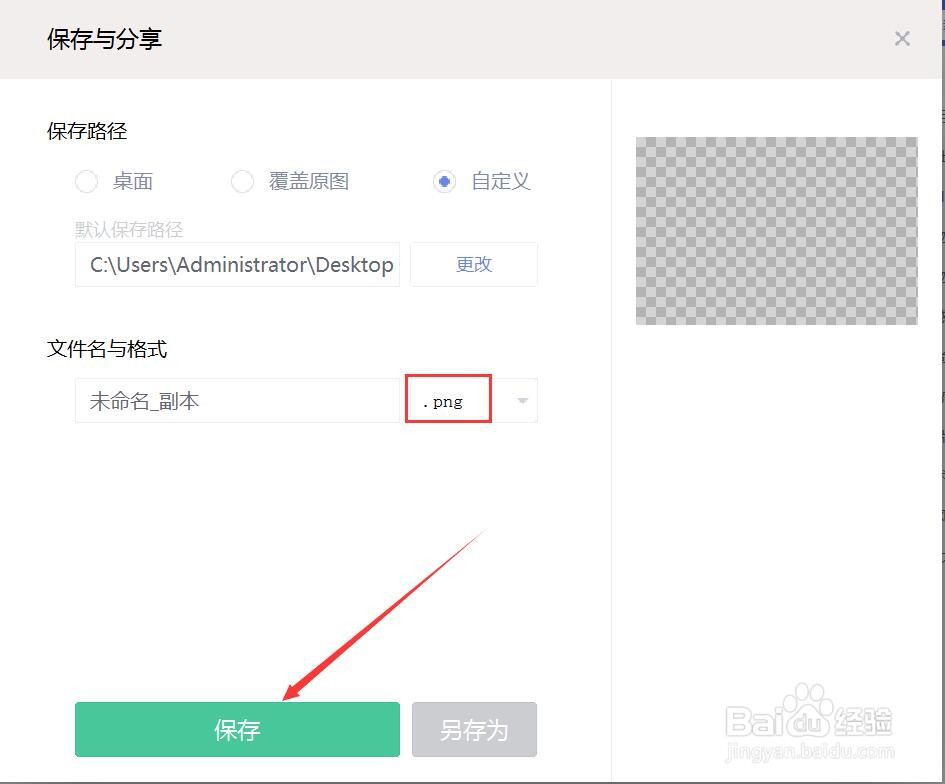The image size is (945, 784).
Task: Close the 保存与分享 dialog
Action: (902, 38)
